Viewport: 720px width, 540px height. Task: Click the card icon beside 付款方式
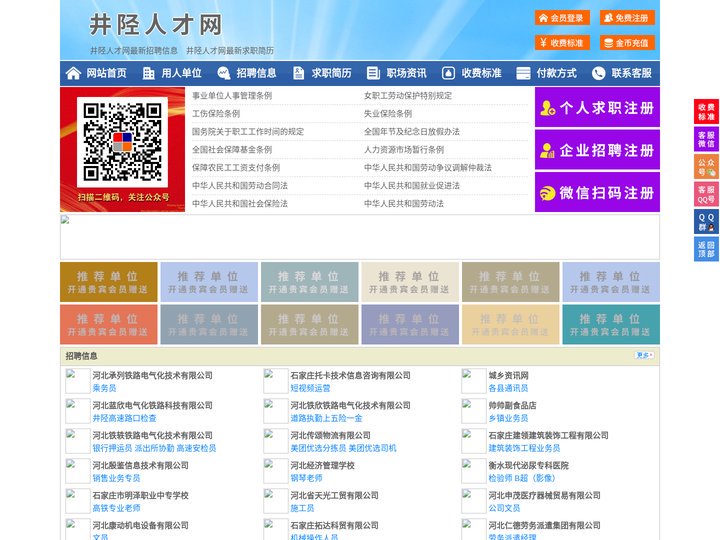523,73
